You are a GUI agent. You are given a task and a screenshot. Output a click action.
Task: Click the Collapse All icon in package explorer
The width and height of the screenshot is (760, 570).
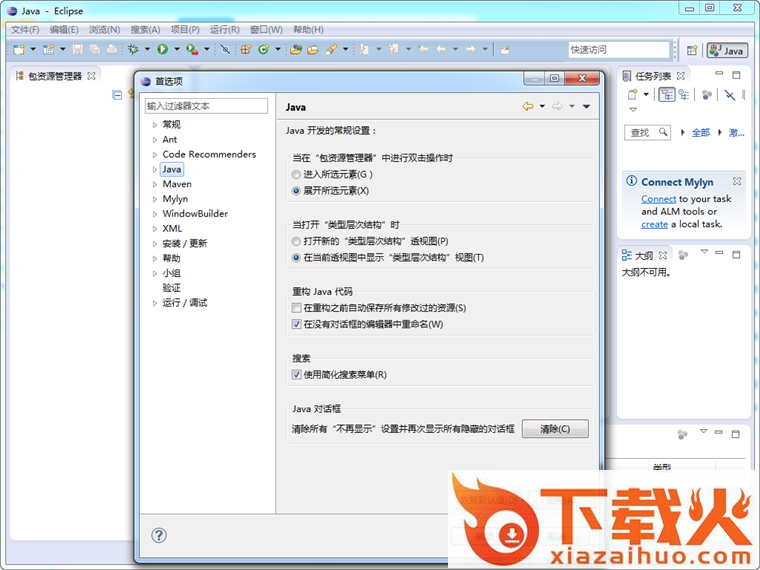[117, 95]
